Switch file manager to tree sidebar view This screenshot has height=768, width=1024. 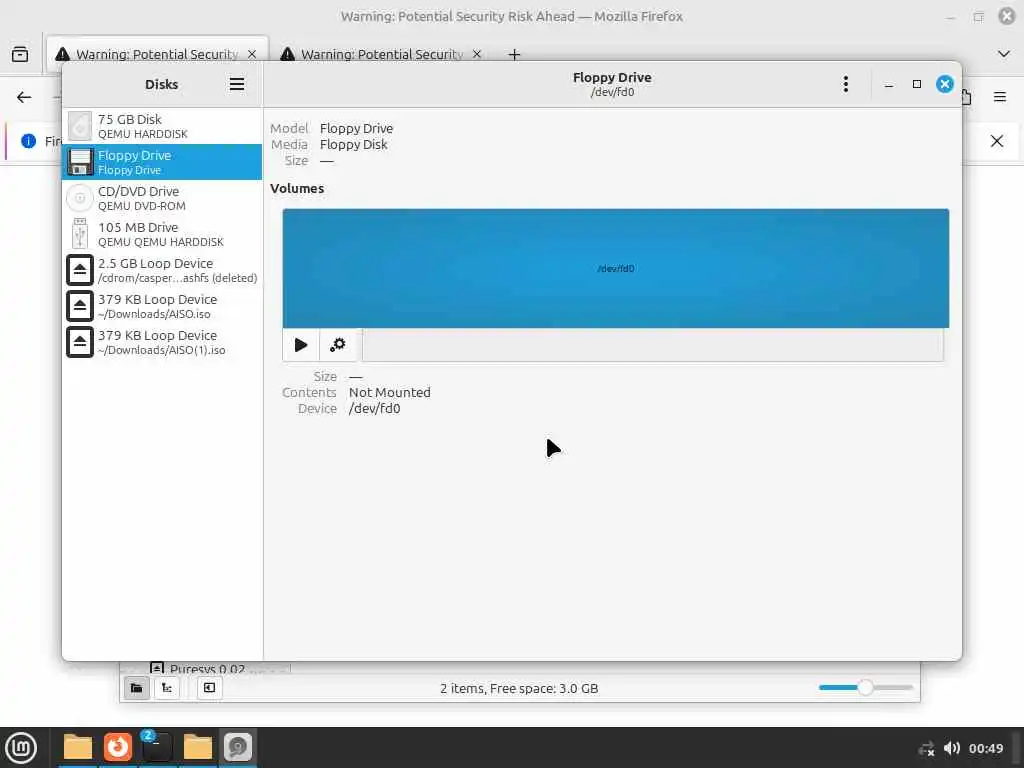pos(167,688)
